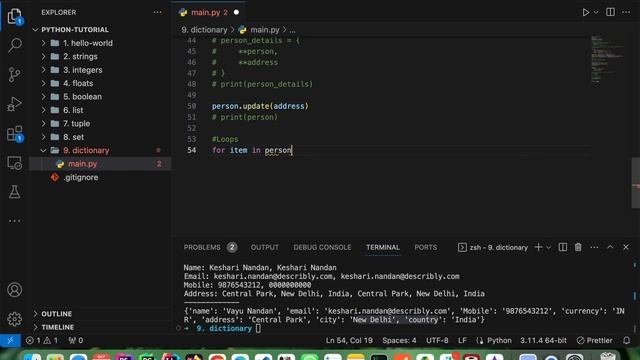This screenshot has height=360, width=640.
Task: Show errors and warnings count in status bar
Action: point(42,340)
